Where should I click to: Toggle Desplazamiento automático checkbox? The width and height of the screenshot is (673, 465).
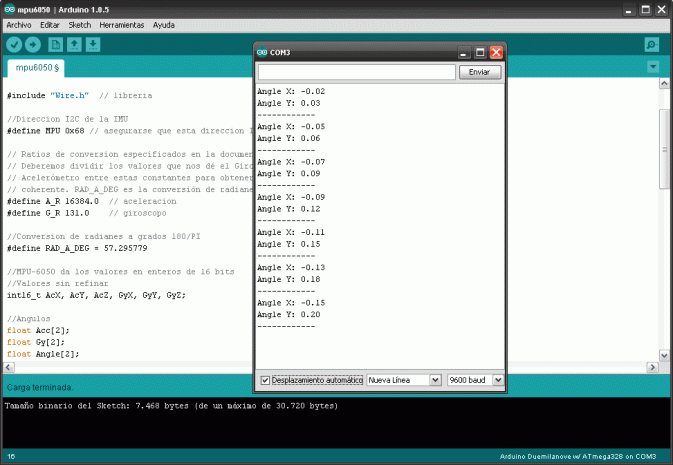coord(265,380)
